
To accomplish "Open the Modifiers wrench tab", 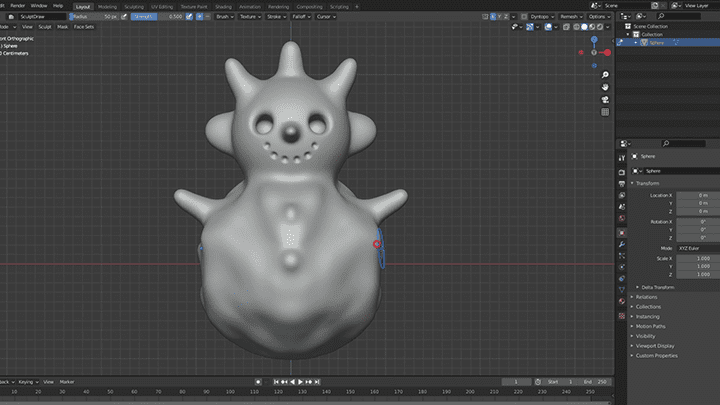I will click(x=622, y=244).
